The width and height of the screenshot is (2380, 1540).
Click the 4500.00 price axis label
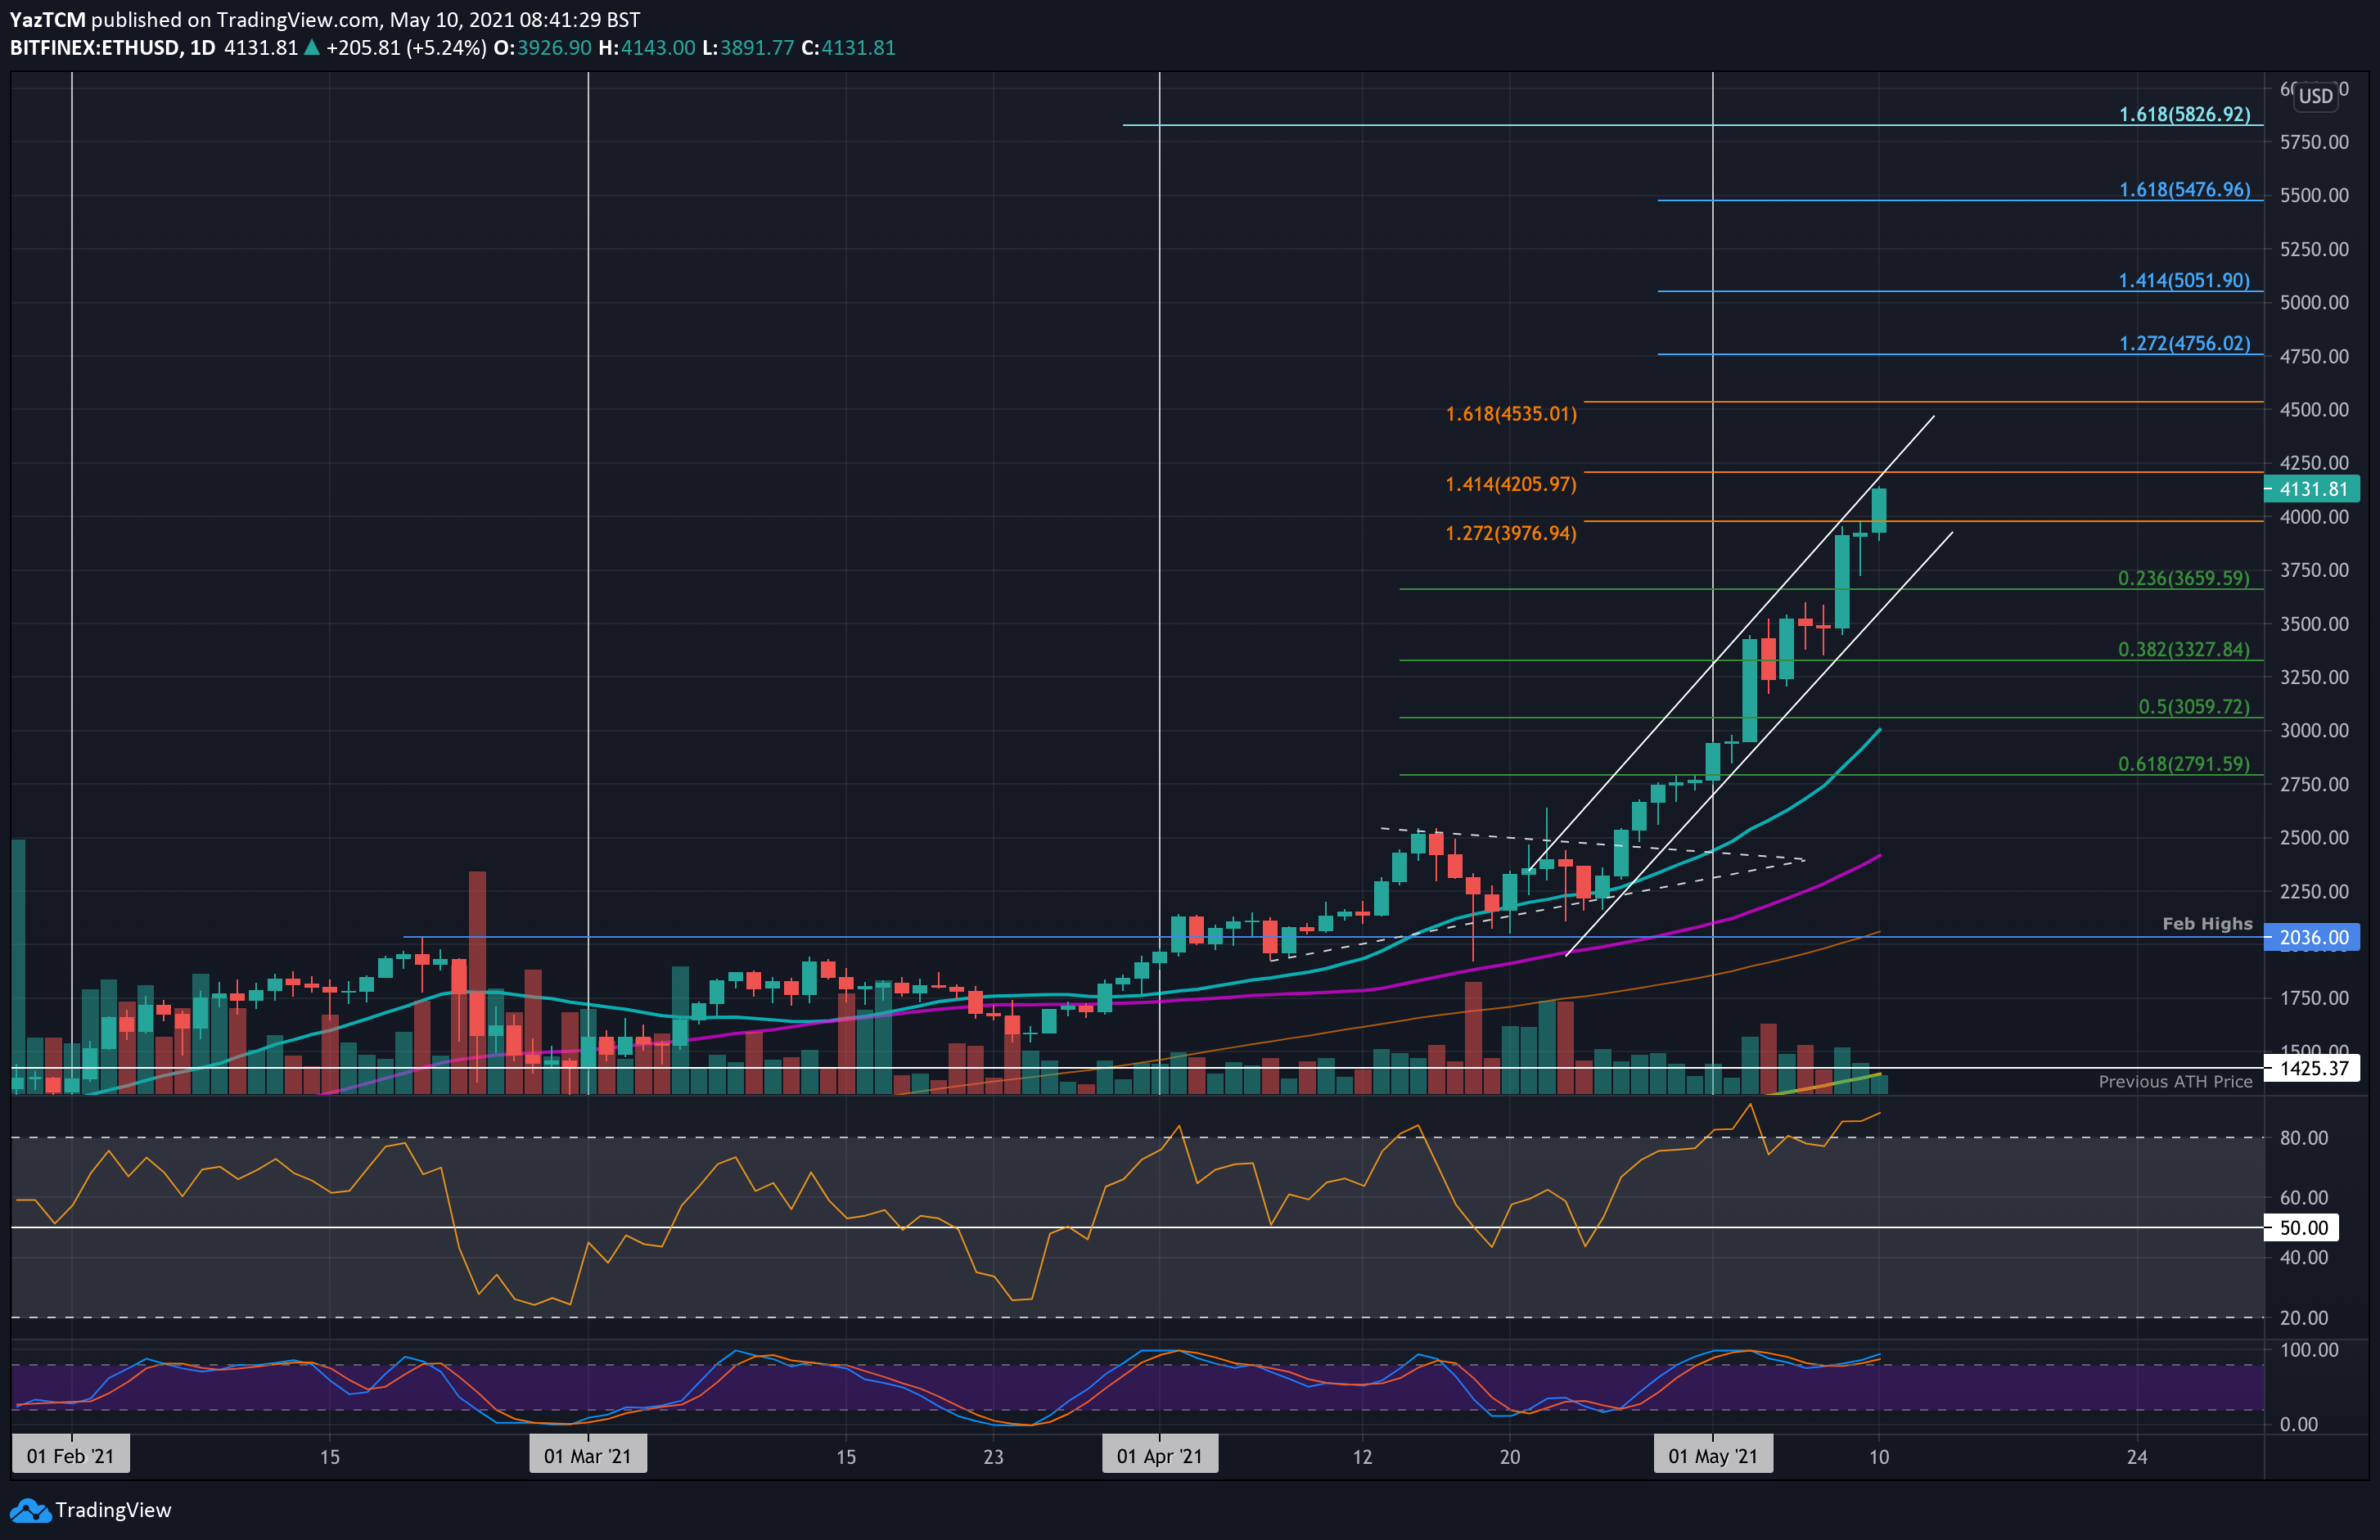(x=2314, y=410)
